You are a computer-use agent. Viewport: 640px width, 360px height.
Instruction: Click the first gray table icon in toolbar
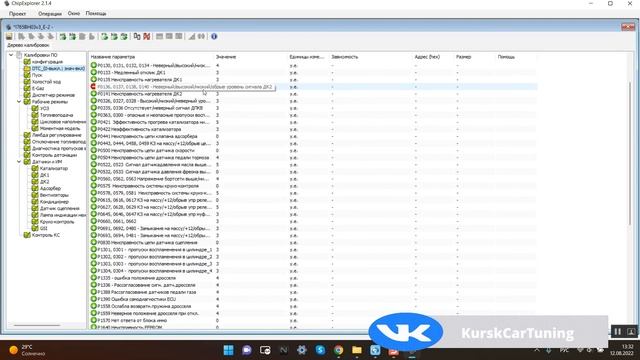[159, 37]
